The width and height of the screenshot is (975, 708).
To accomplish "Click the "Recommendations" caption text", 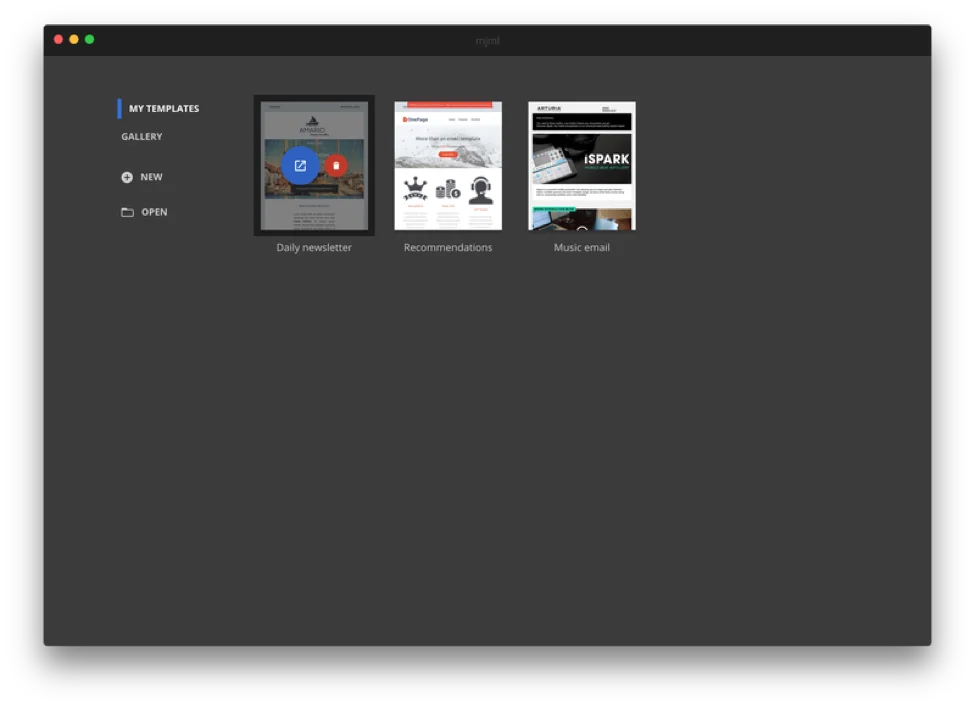I will [x=448, y=248].
